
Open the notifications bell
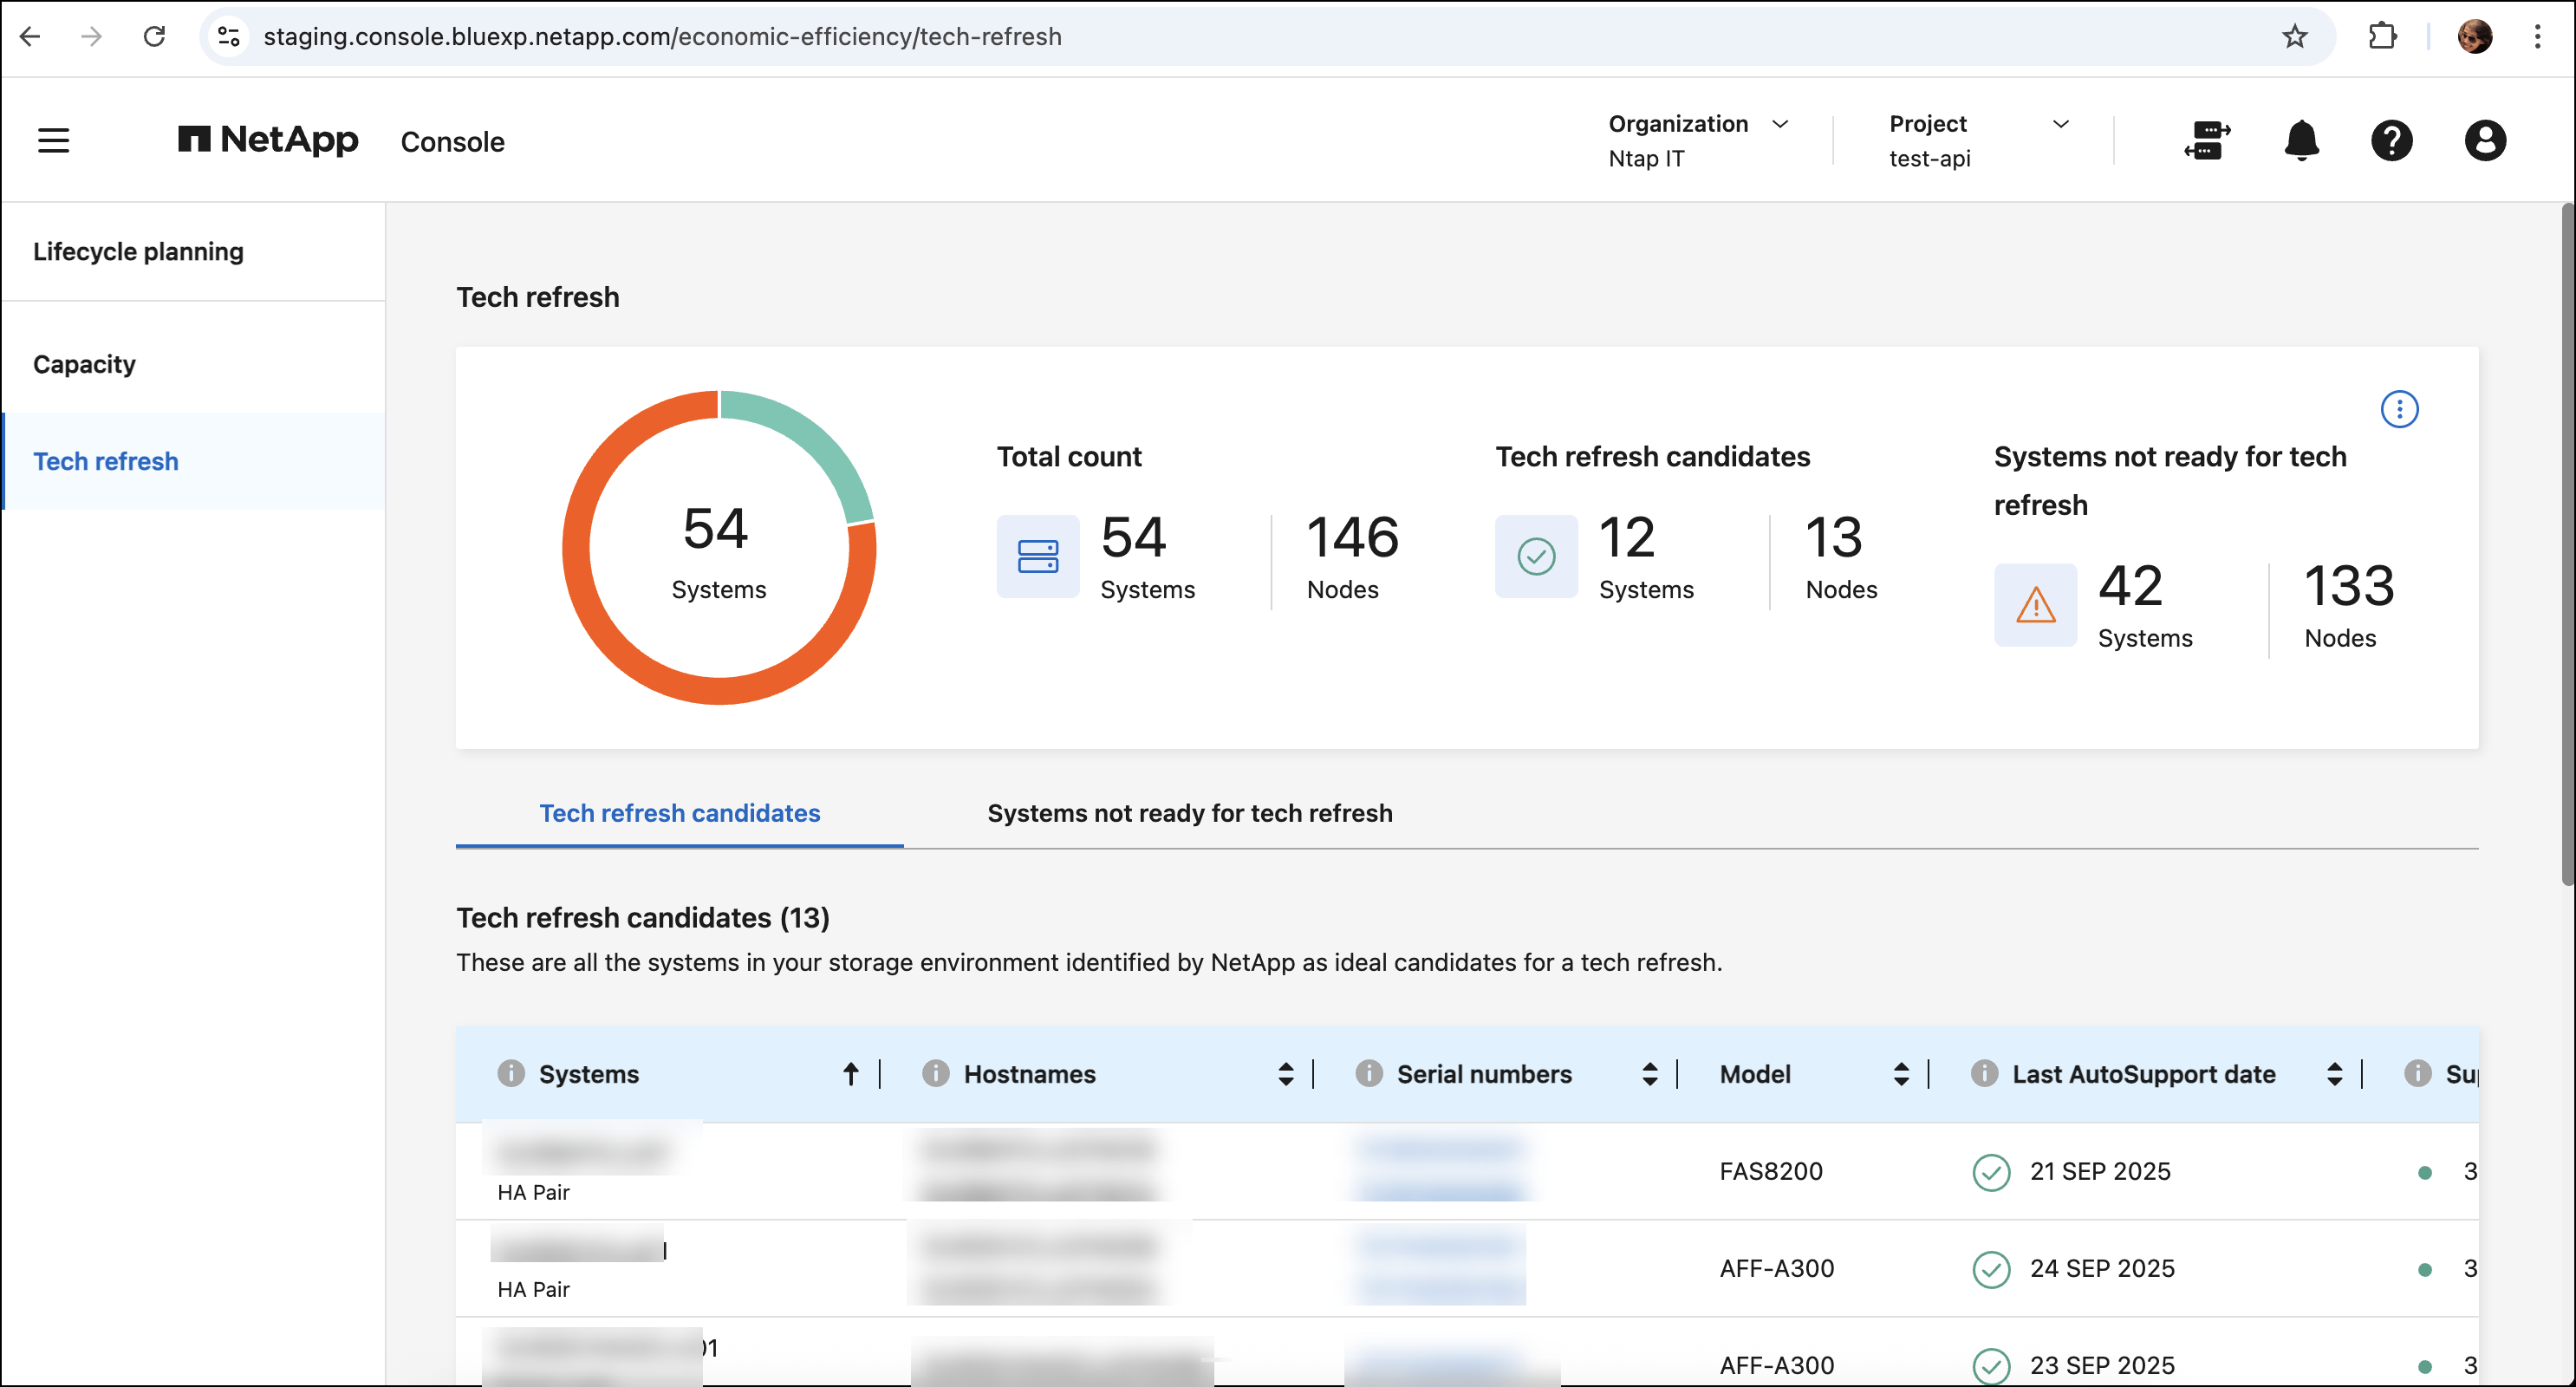[2301, 141]
